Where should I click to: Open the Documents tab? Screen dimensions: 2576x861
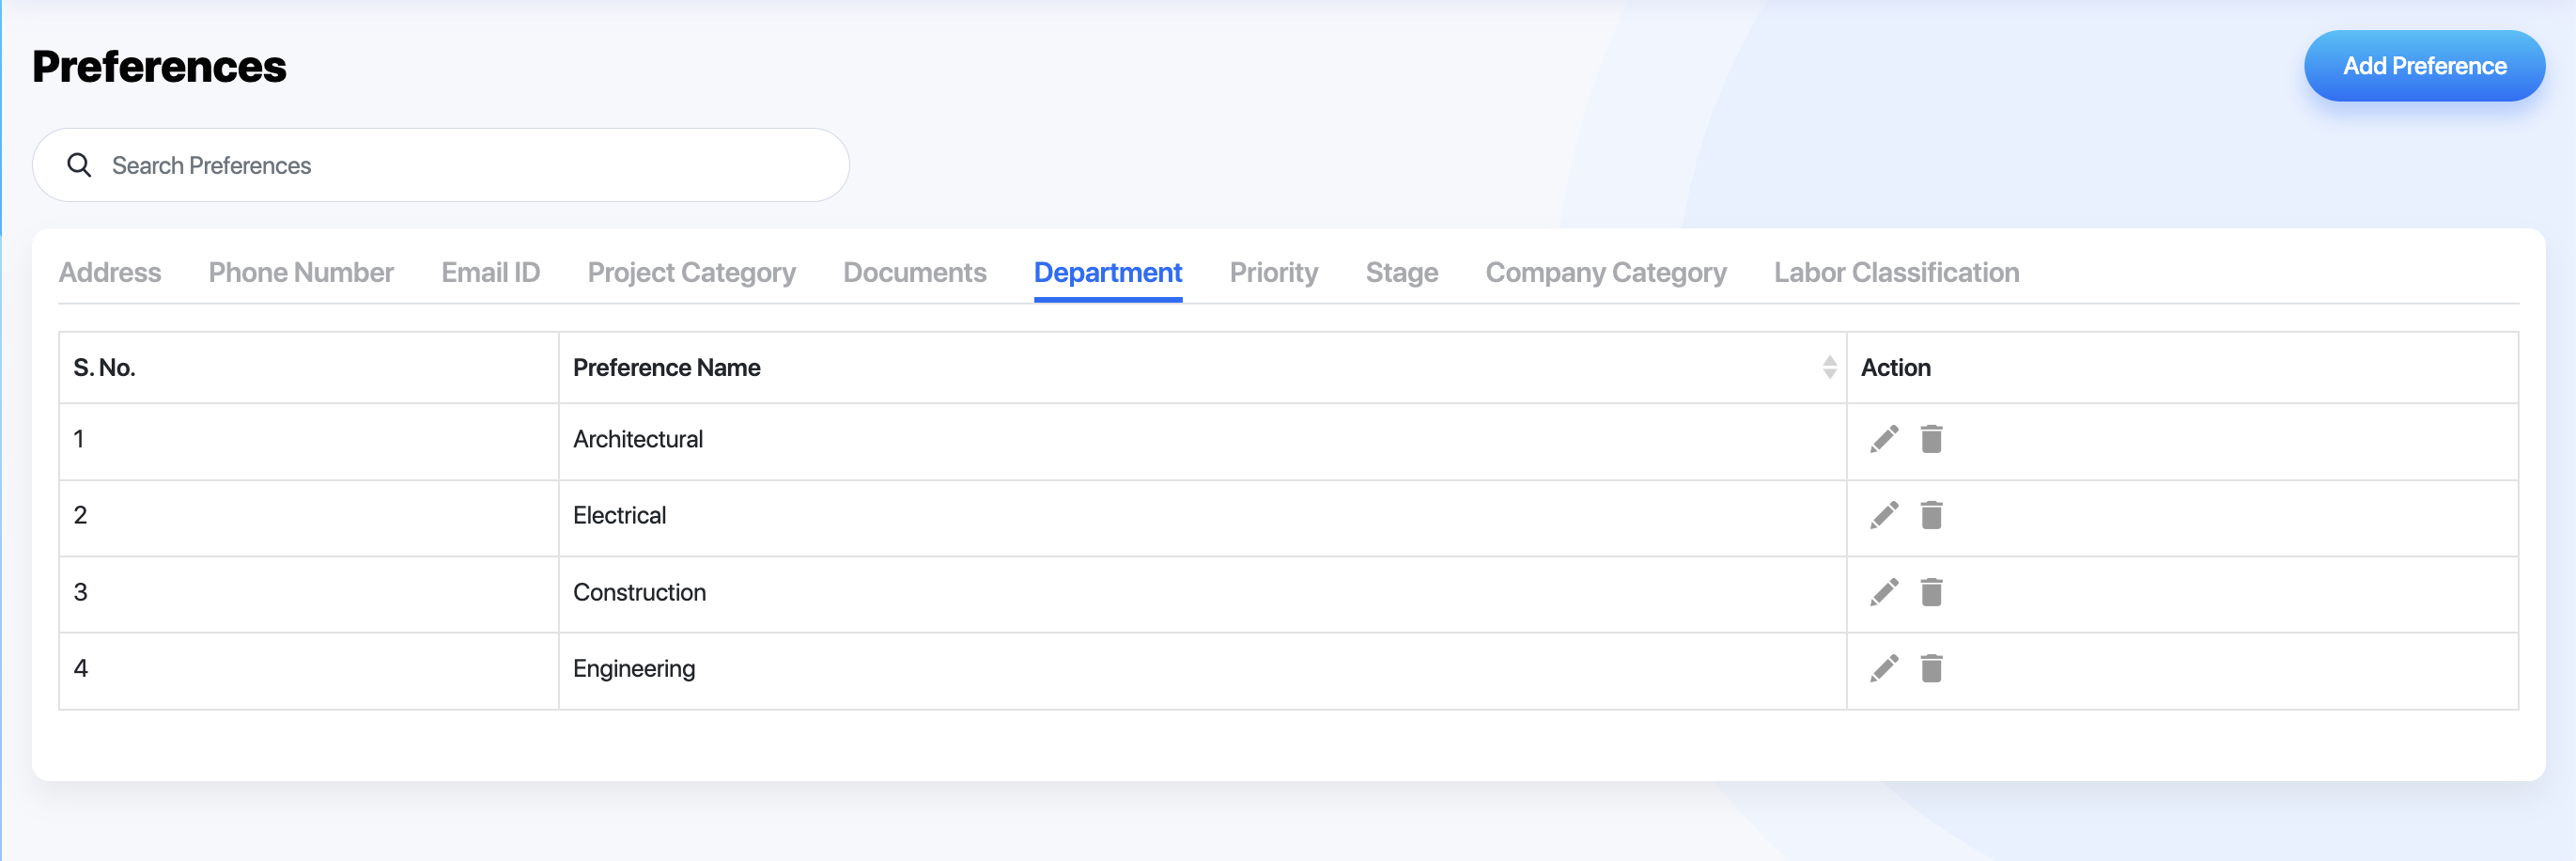pos(914,272)
